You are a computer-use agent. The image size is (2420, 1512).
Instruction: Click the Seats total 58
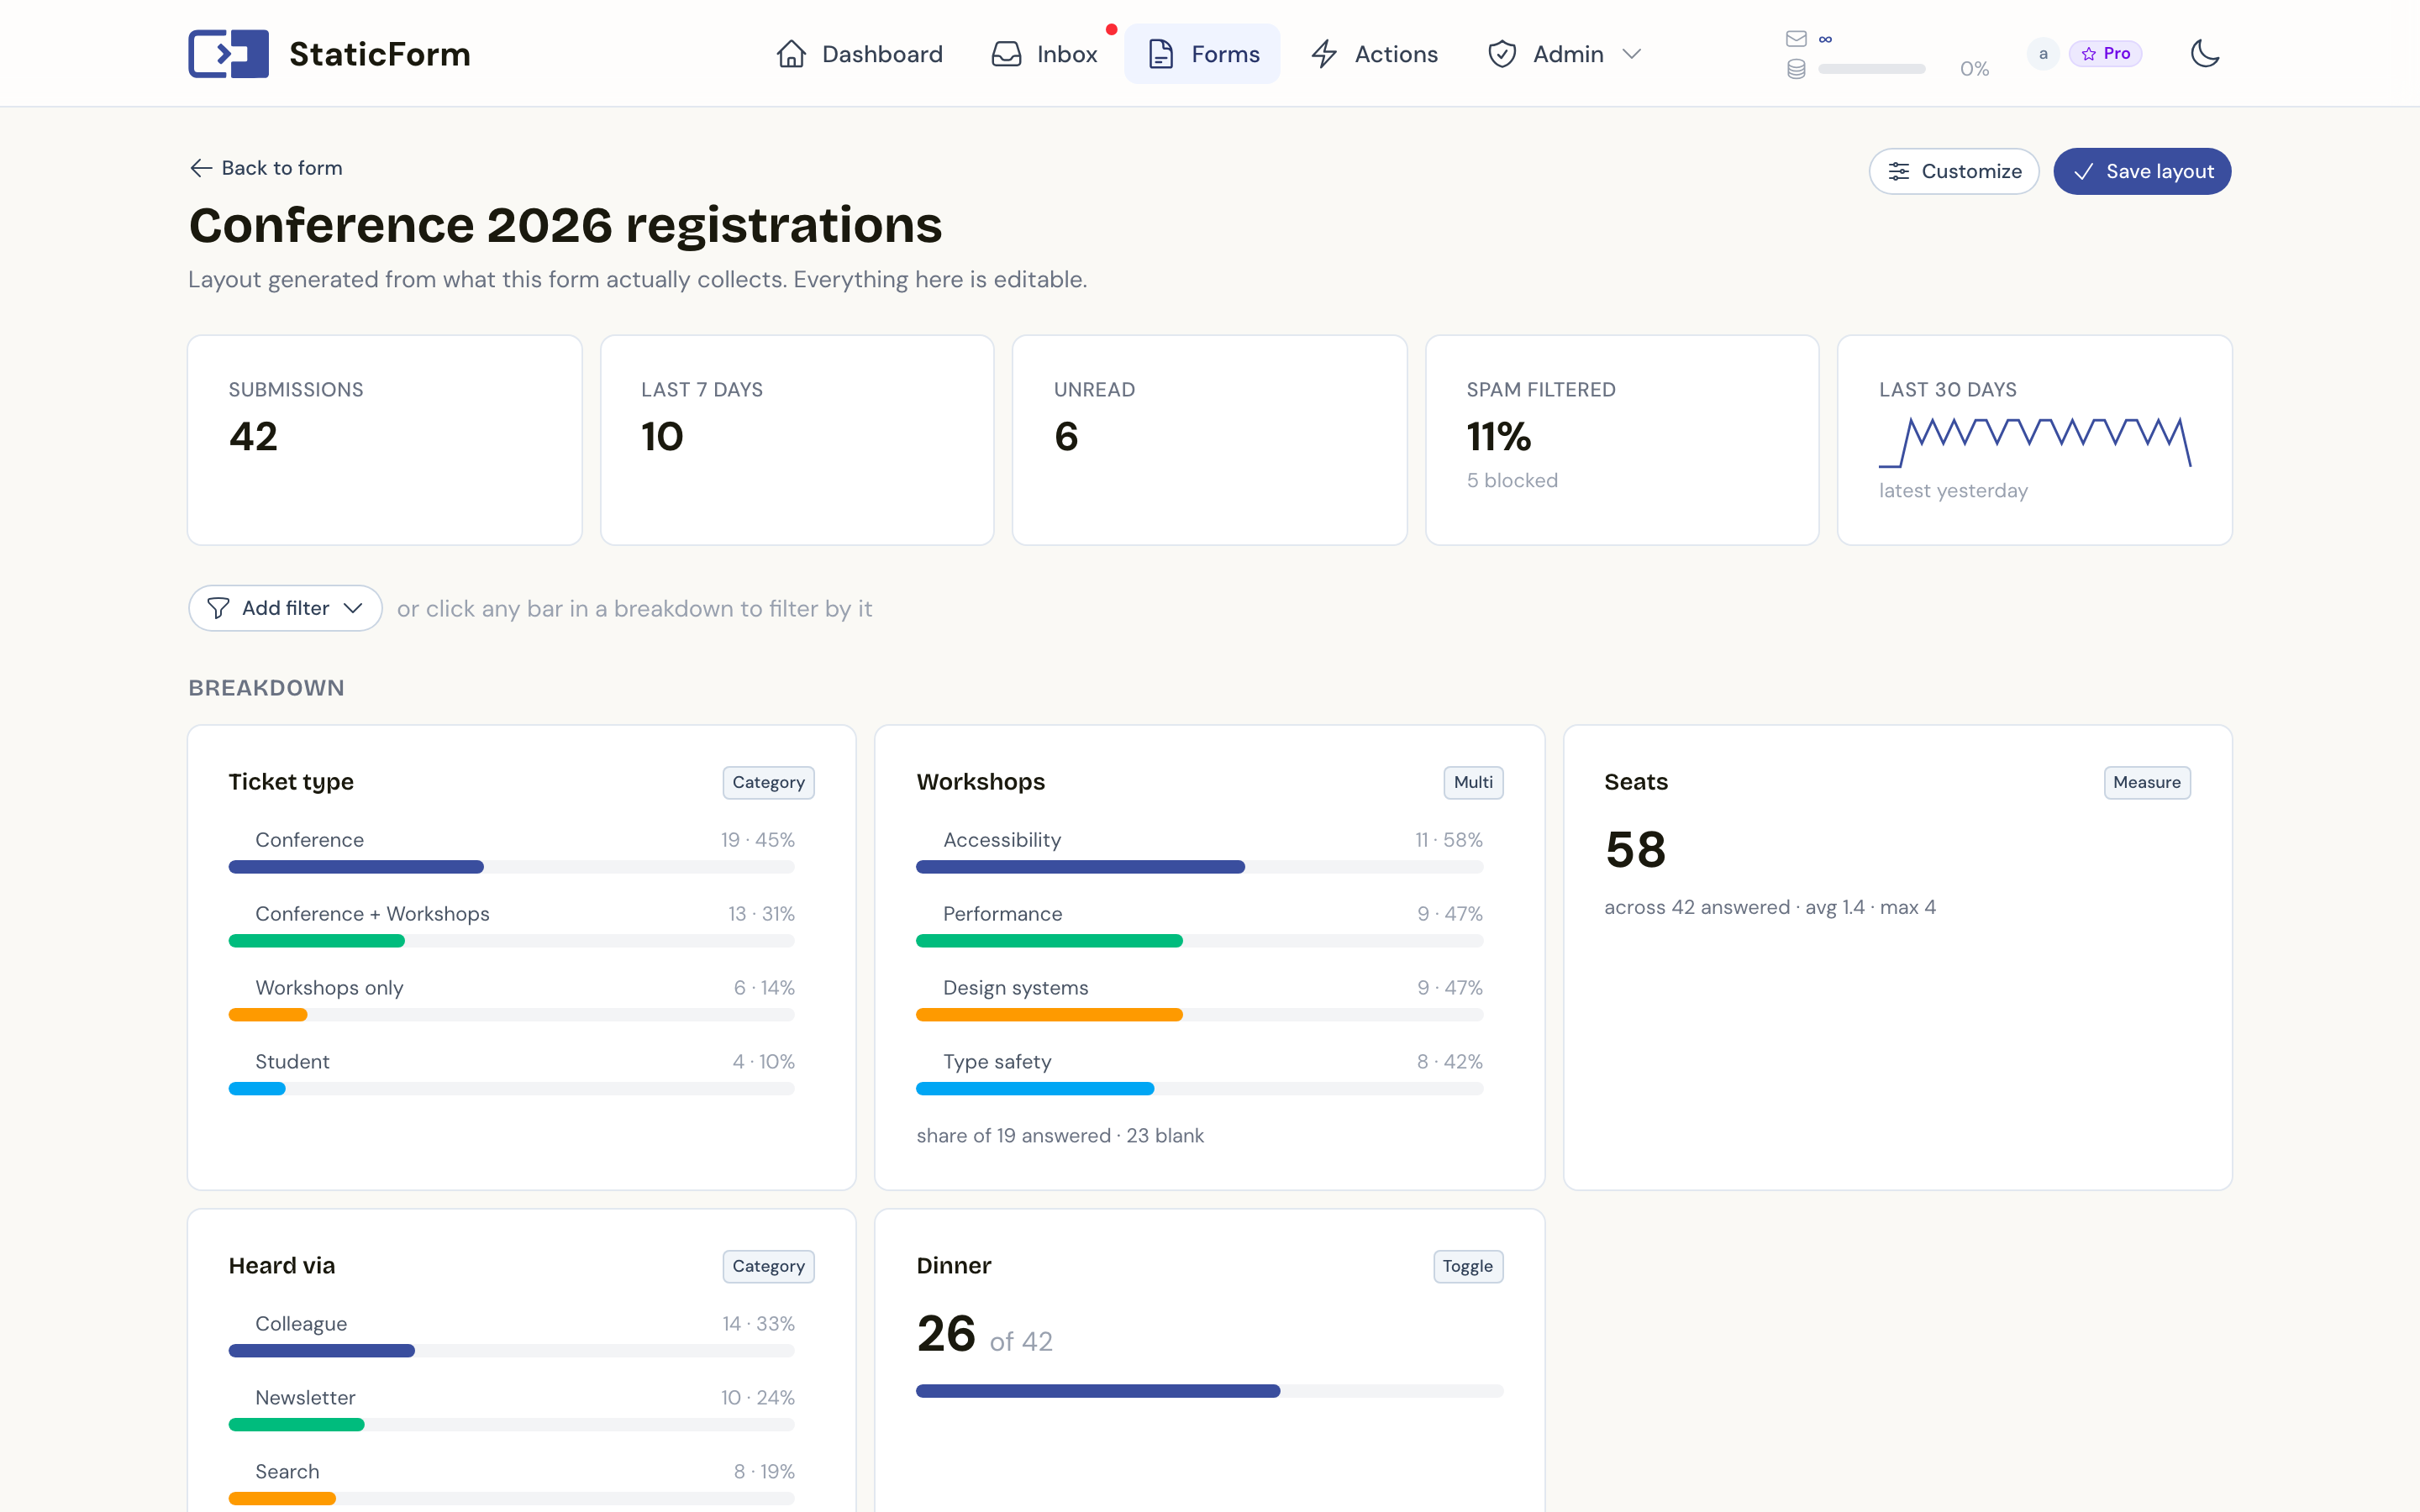click(1635, 850)
